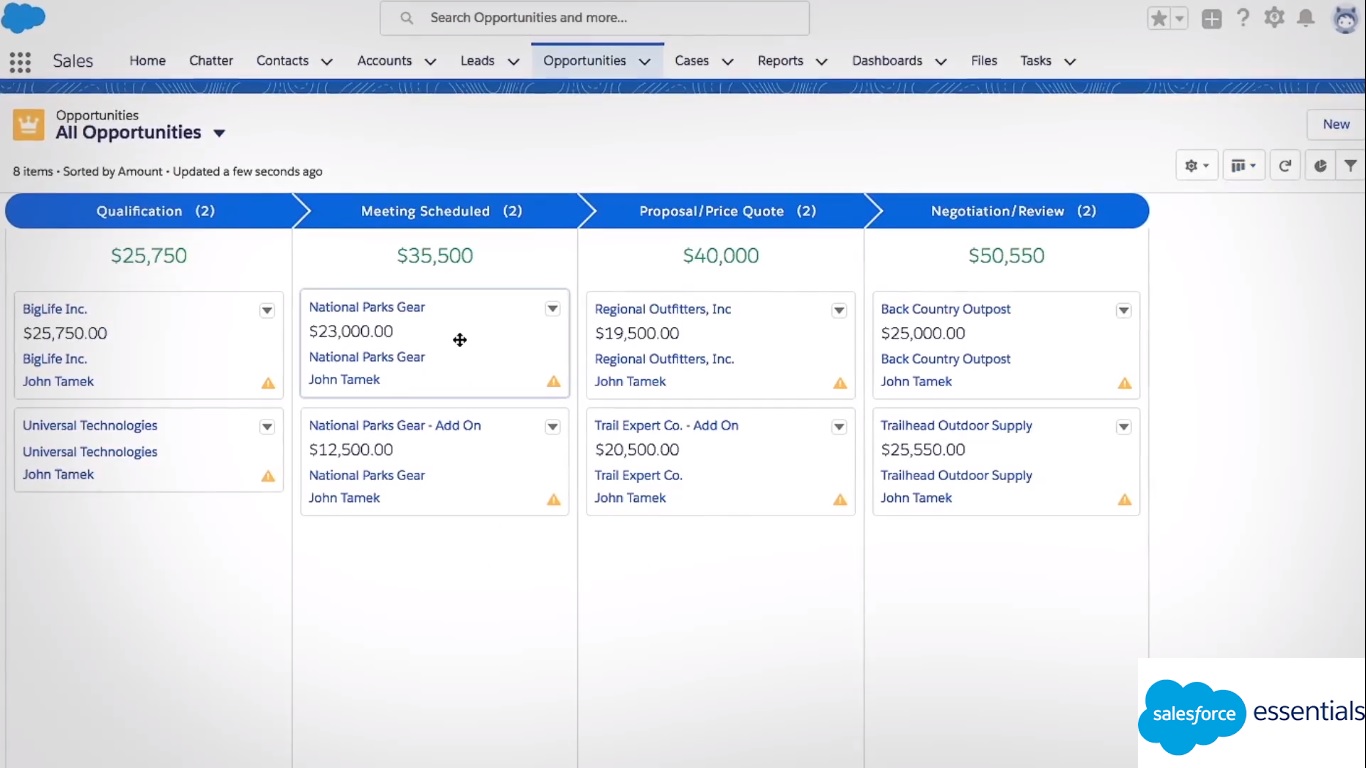Expand the Contacts tab dropdown chevron
Image resolution: width=1366 pixels, height=768 pixels.
pyautogui.click(x=326, y=62)
